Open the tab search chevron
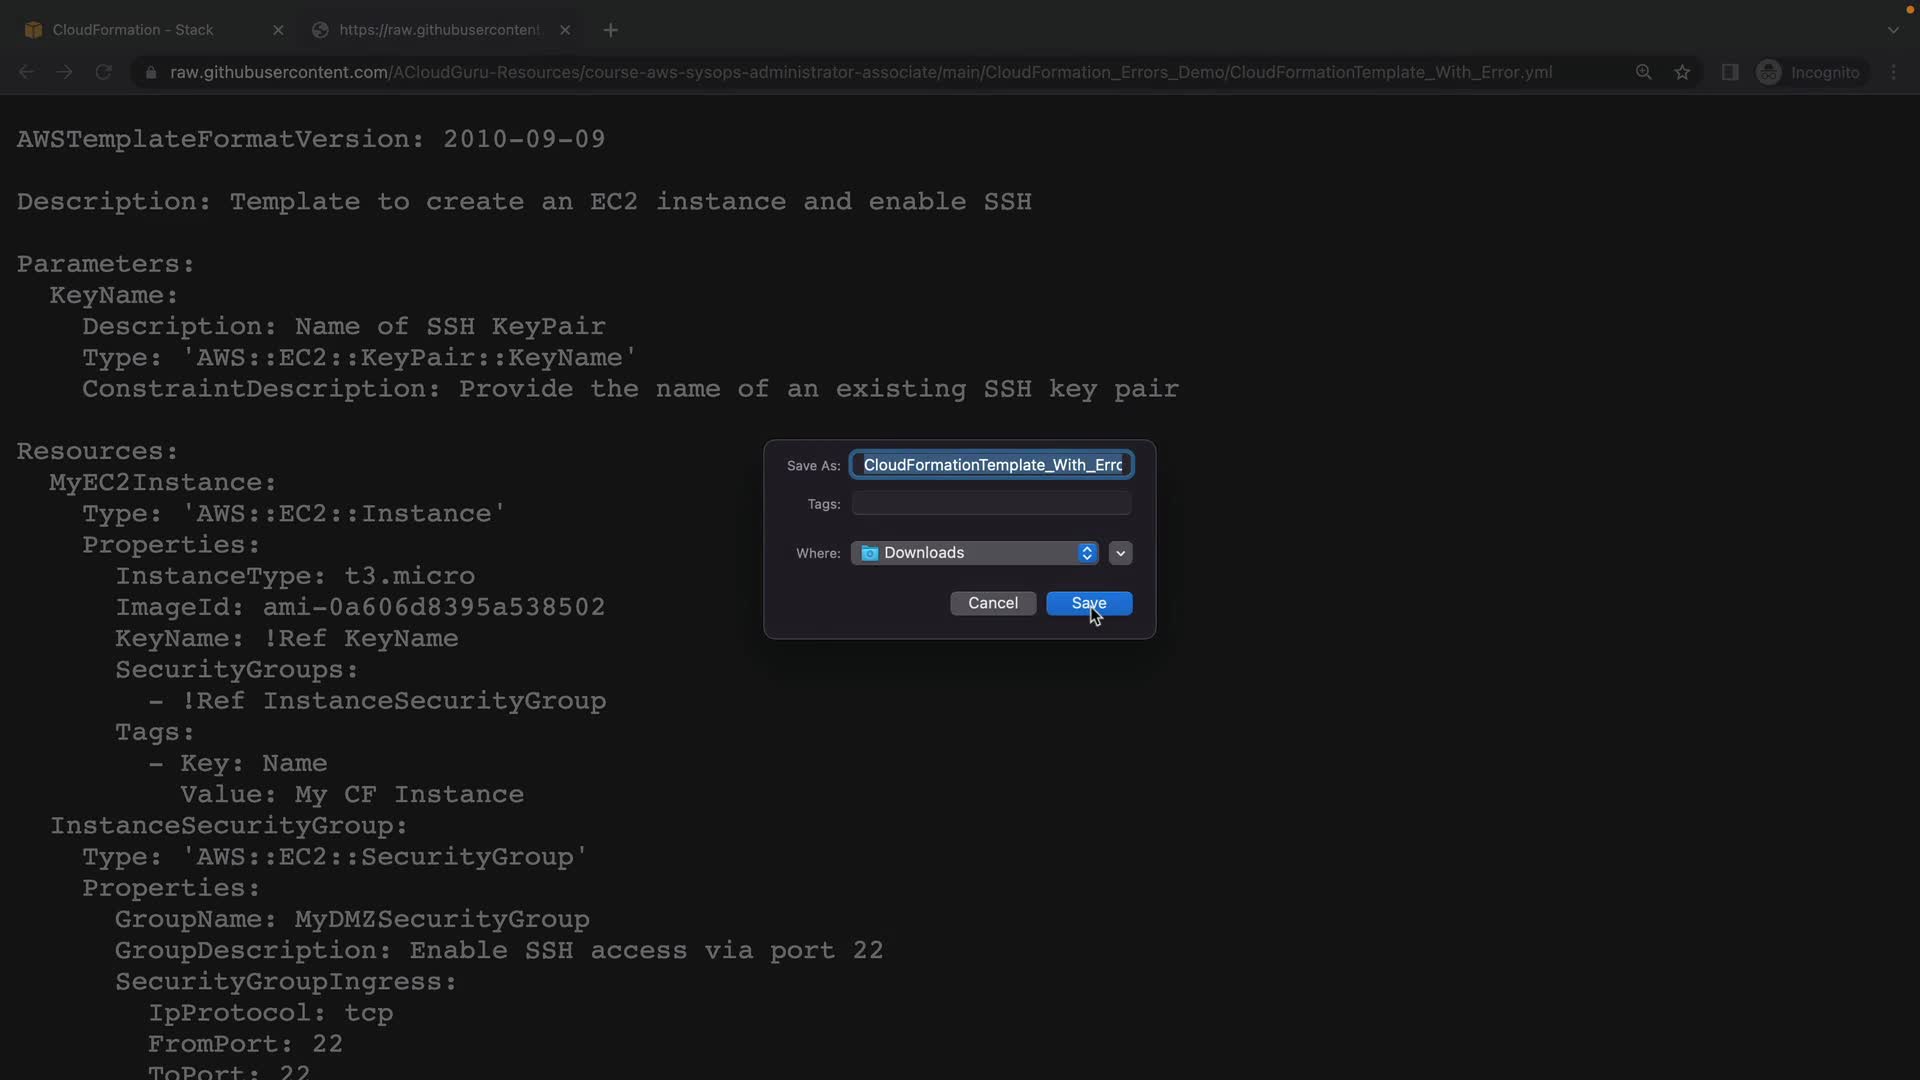 coord(1893,30)
